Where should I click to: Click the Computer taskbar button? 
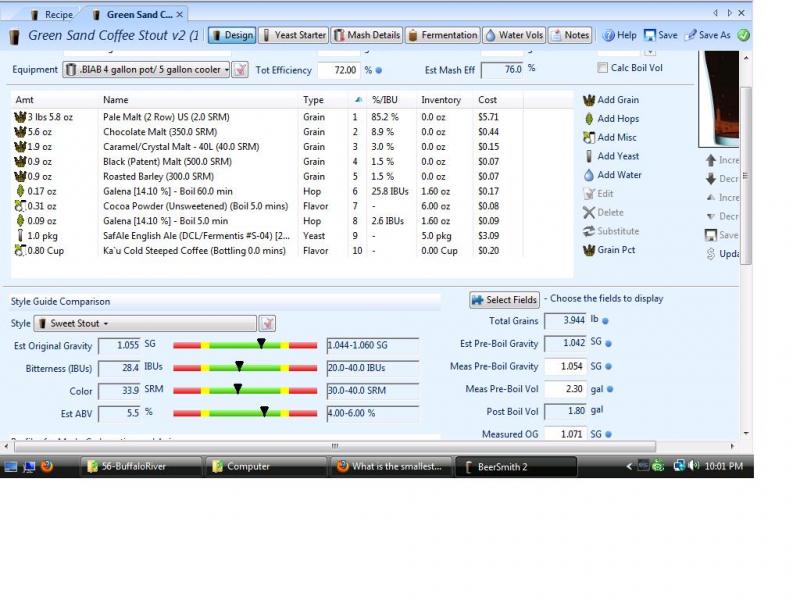(x=266, y=466)
